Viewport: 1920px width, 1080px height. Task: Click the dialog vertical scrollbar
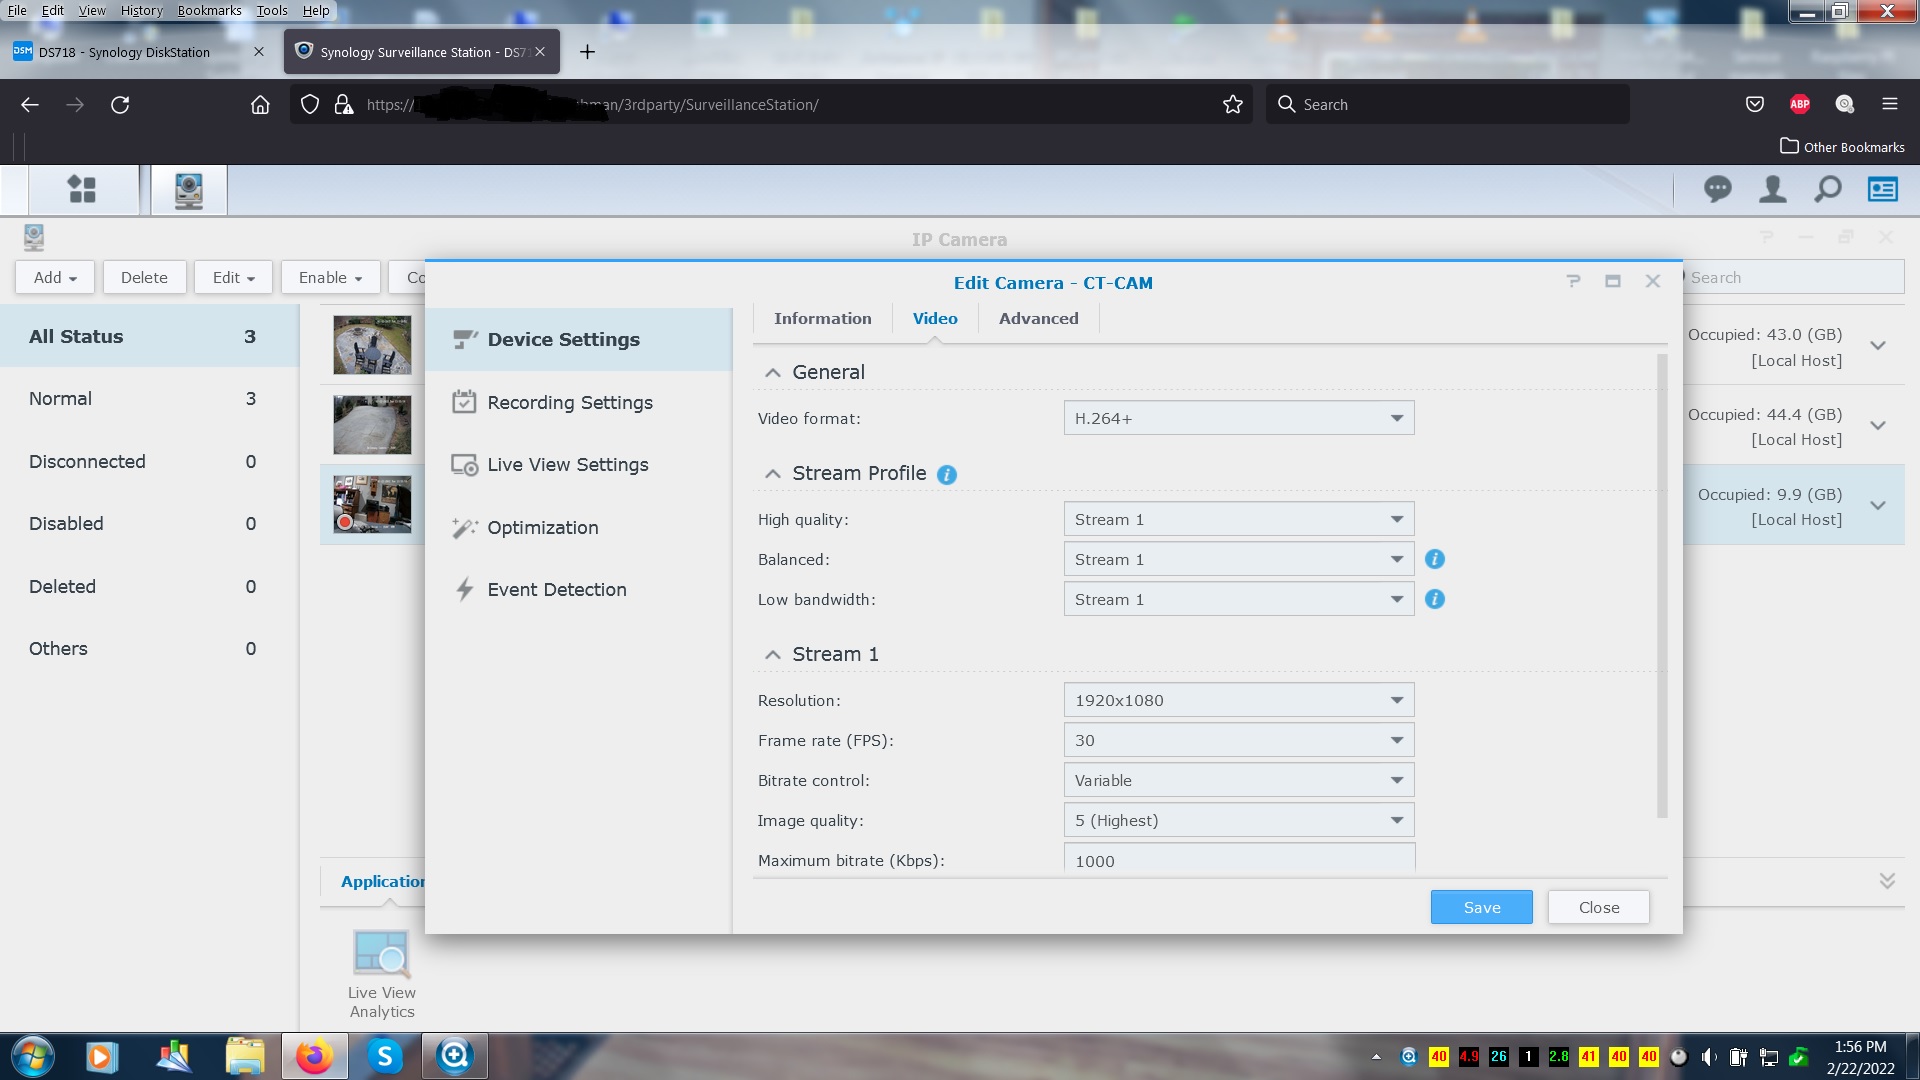tap(1662, 586)
